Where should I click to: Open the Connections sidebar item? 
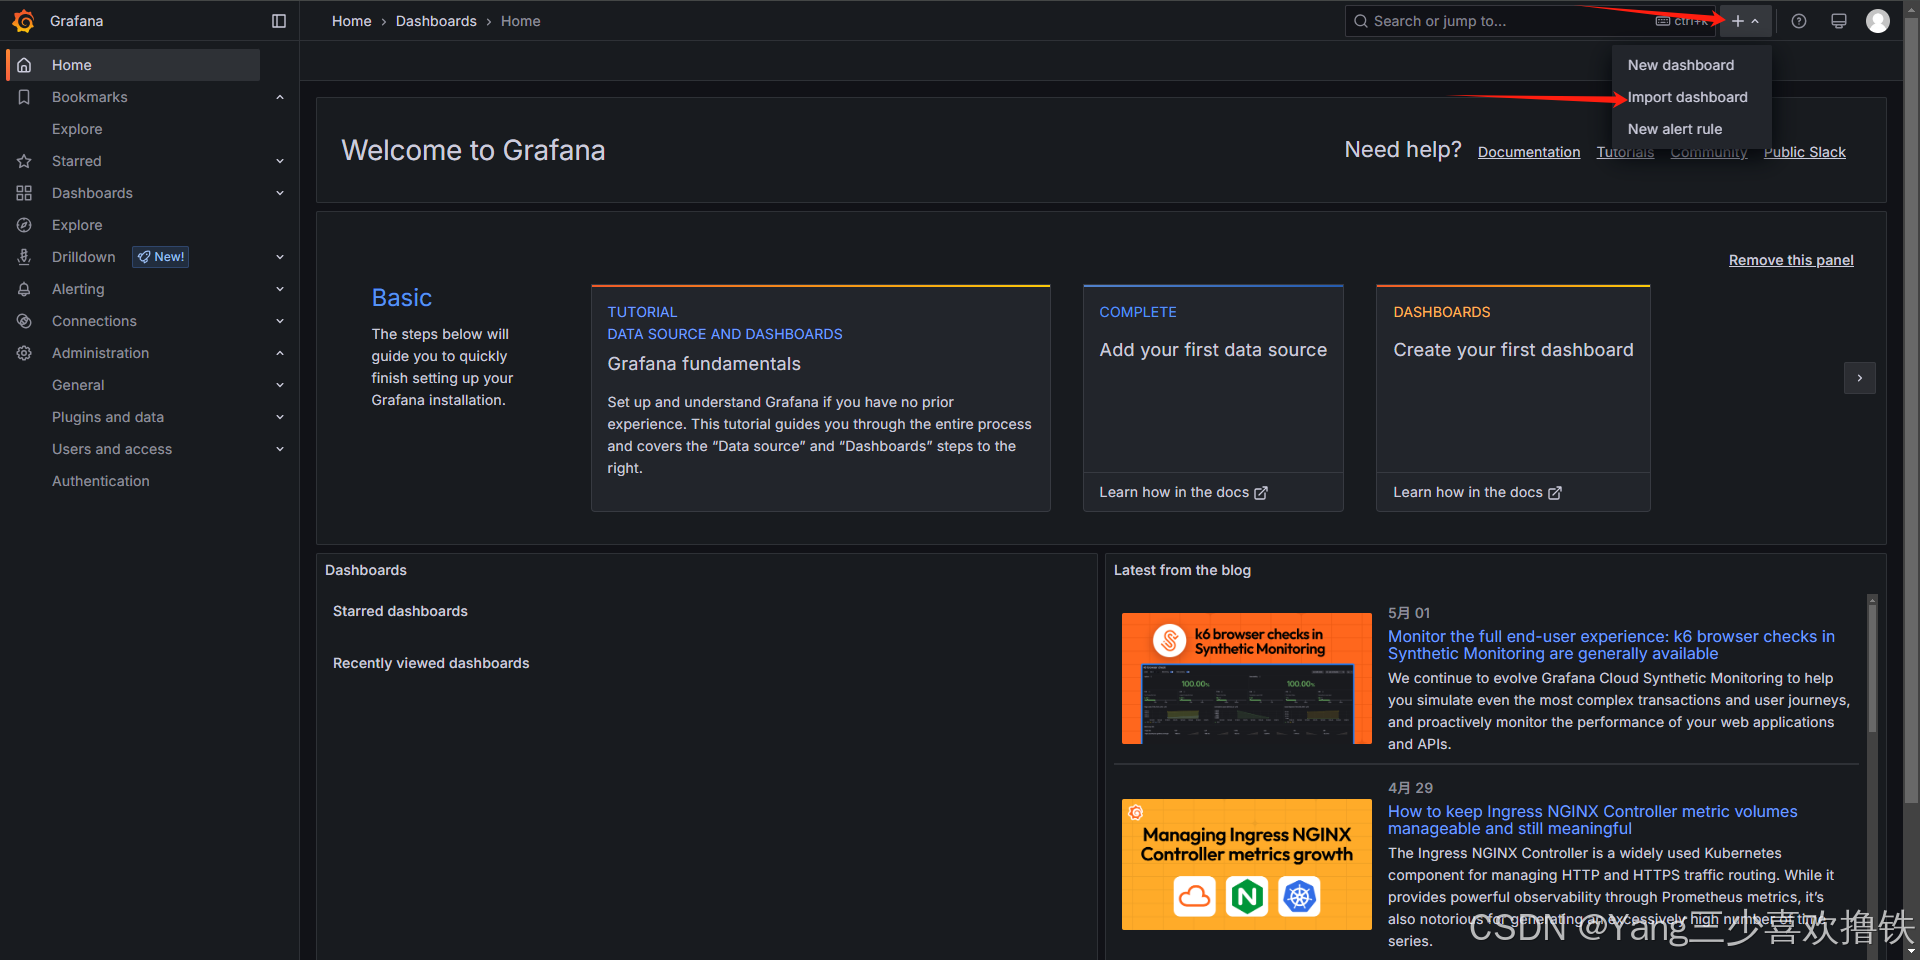[x=94, y=321]
